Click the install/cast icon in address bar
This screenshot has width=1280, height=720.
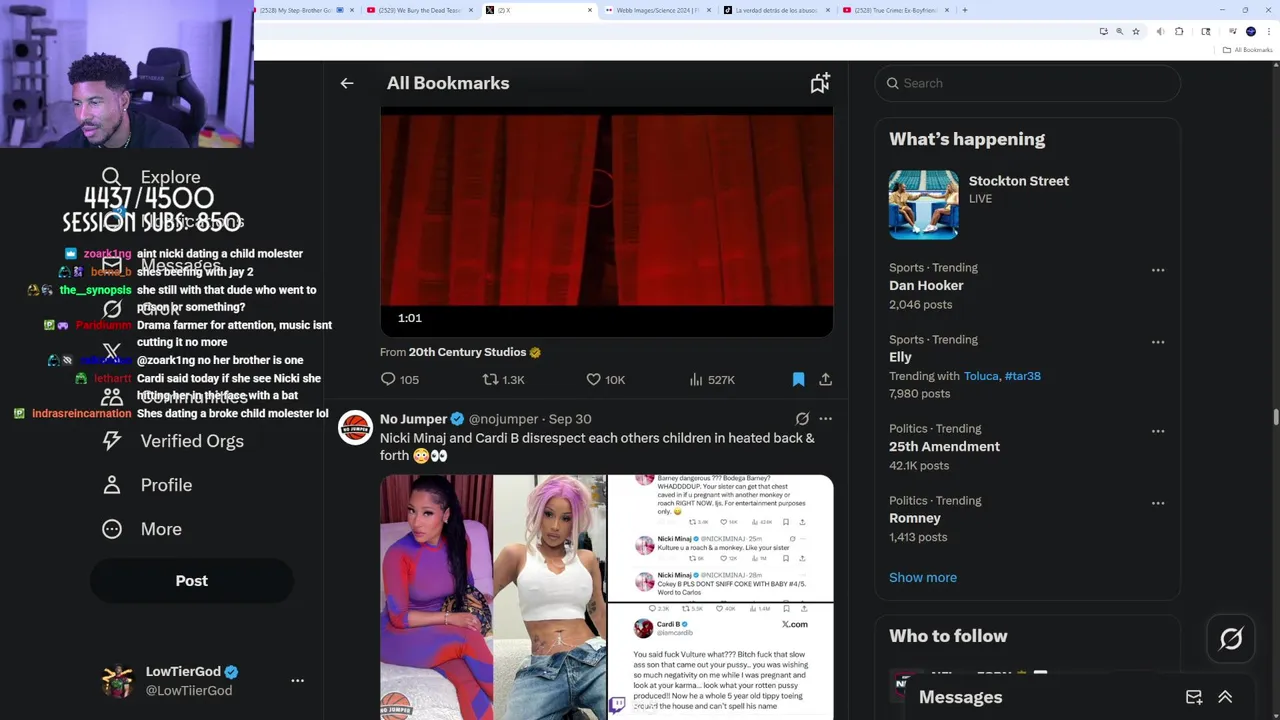(x=1103, y=32)
